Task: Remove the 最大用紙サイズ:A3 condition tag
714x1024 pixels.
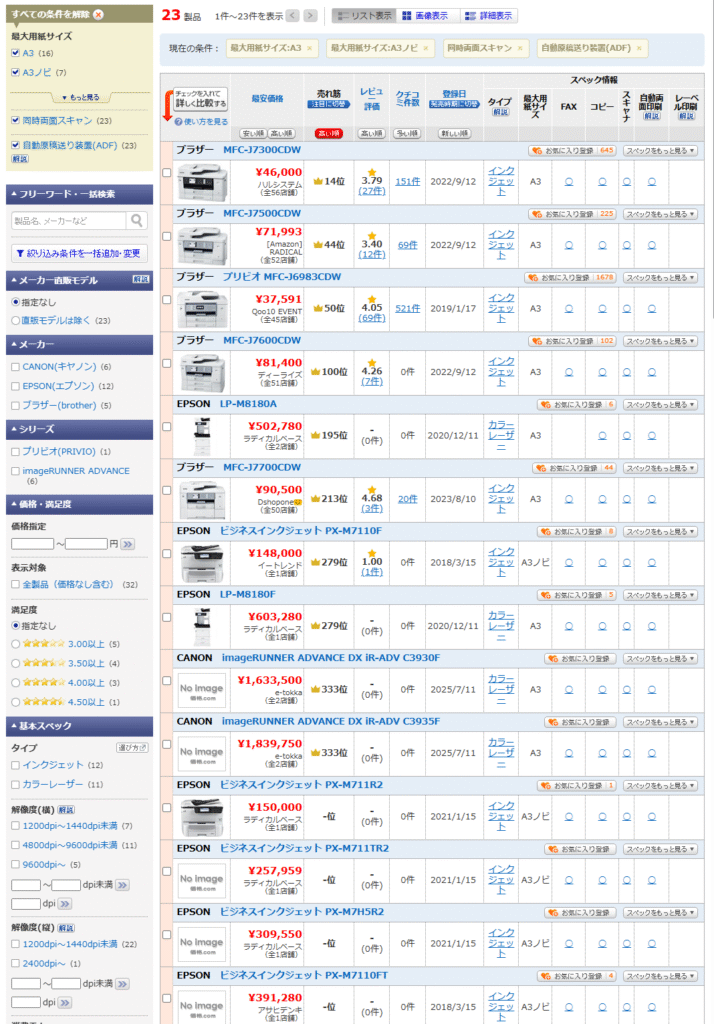Action: (x=309, y=48)
